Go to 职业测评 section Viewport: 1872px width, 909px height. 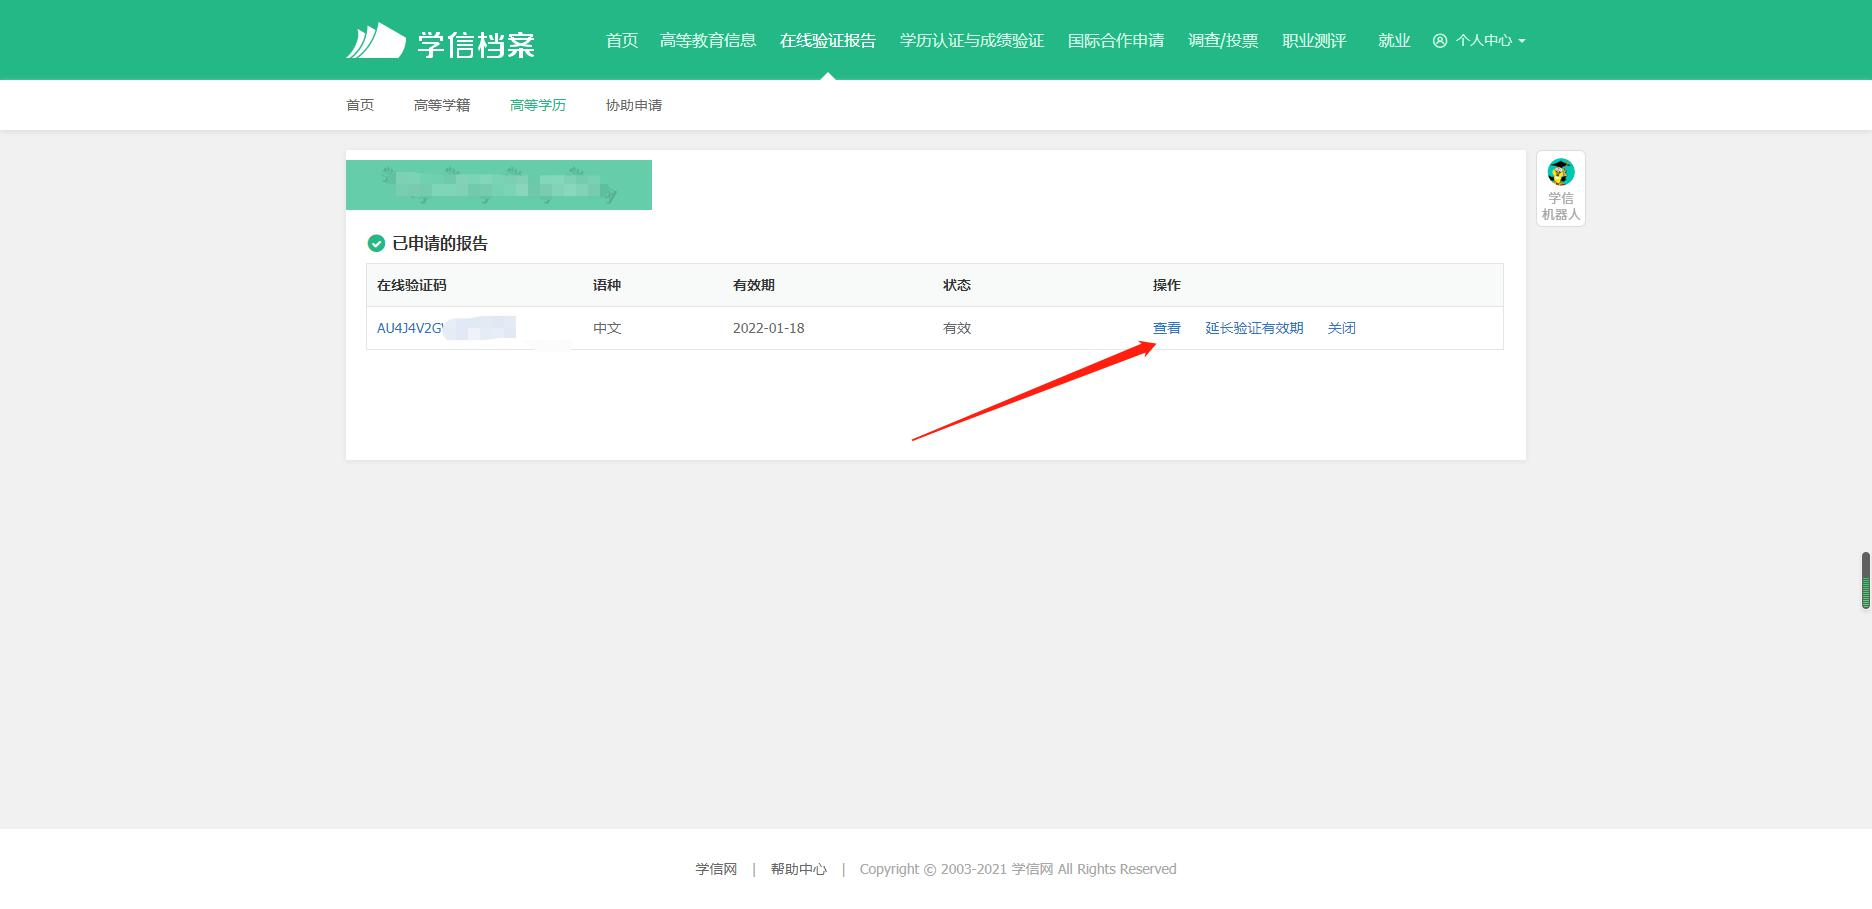pyautogui.click(x=1314, y=41)
